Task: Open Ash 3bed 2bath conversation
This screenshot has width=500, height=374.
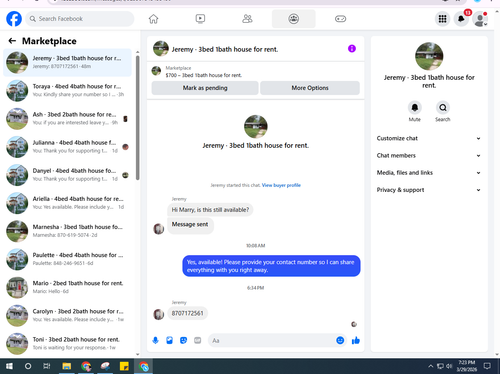Action: pos(67,119)
